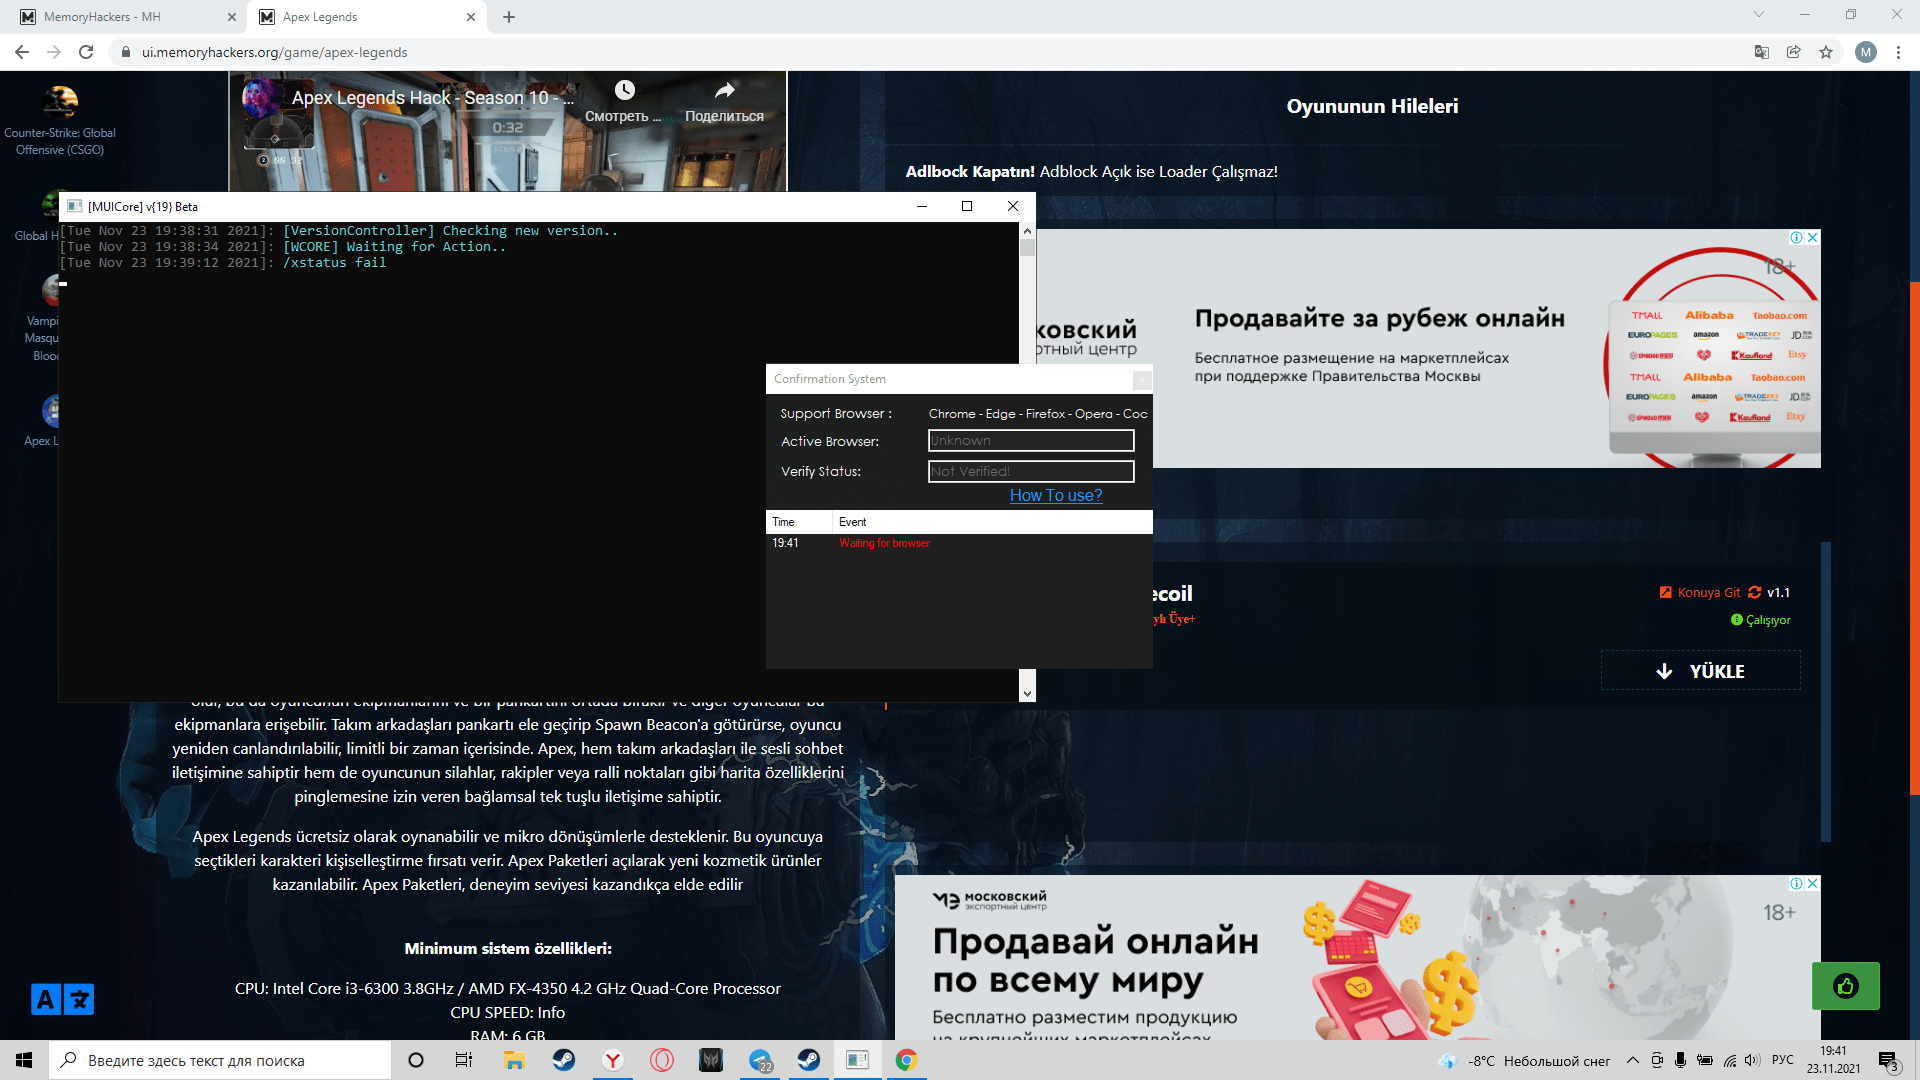Open Counter-Strike: Global Offensive game entry
This screenshot has height=1080, width=1920.
pyautogui.click(x=60, y=122)
